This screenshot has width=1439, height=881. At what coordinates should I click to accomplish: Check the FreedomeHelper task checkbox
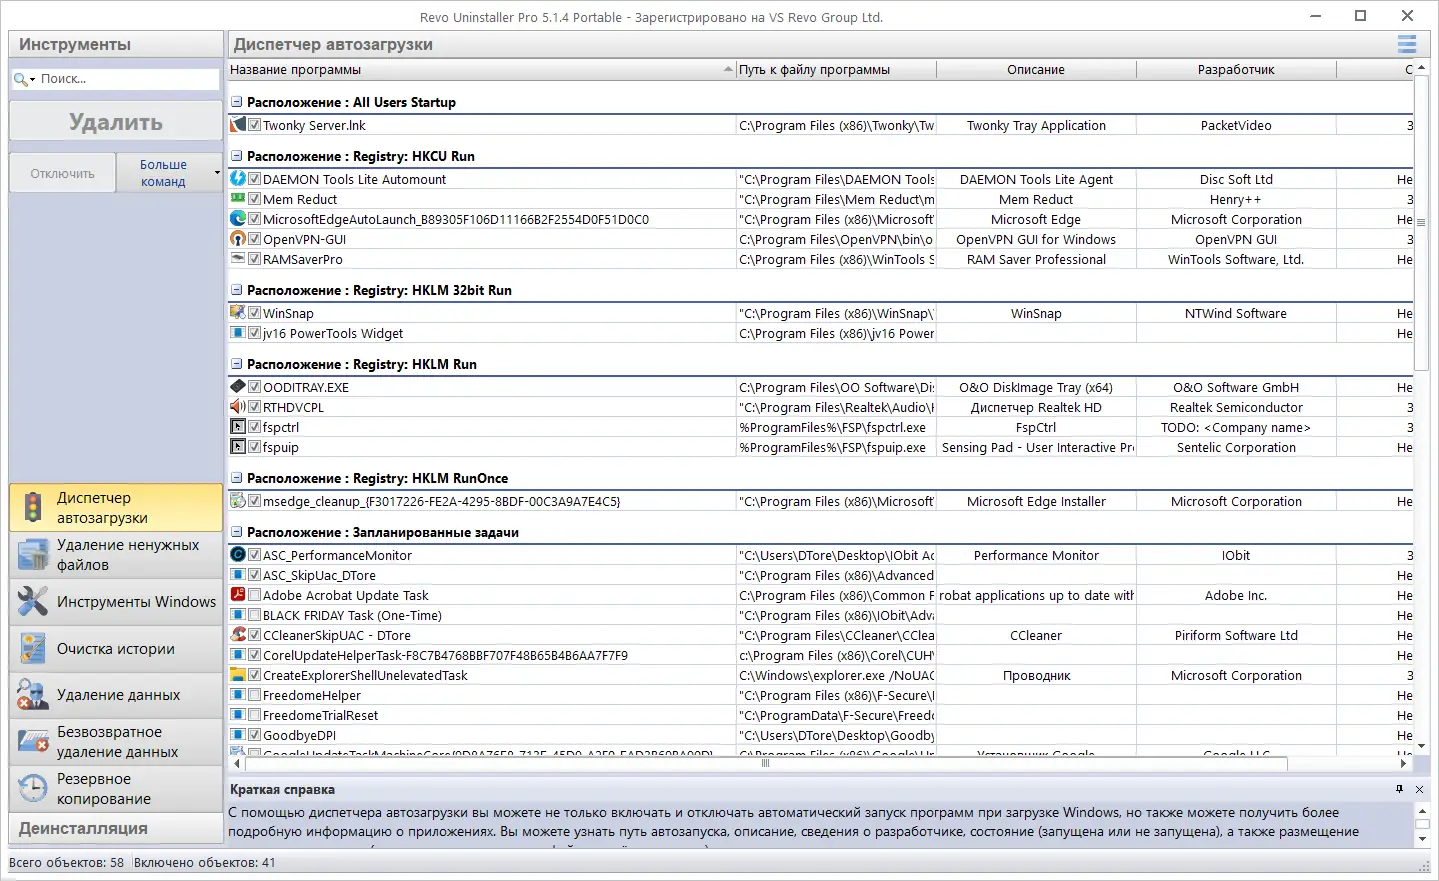[x=255, y=695]
